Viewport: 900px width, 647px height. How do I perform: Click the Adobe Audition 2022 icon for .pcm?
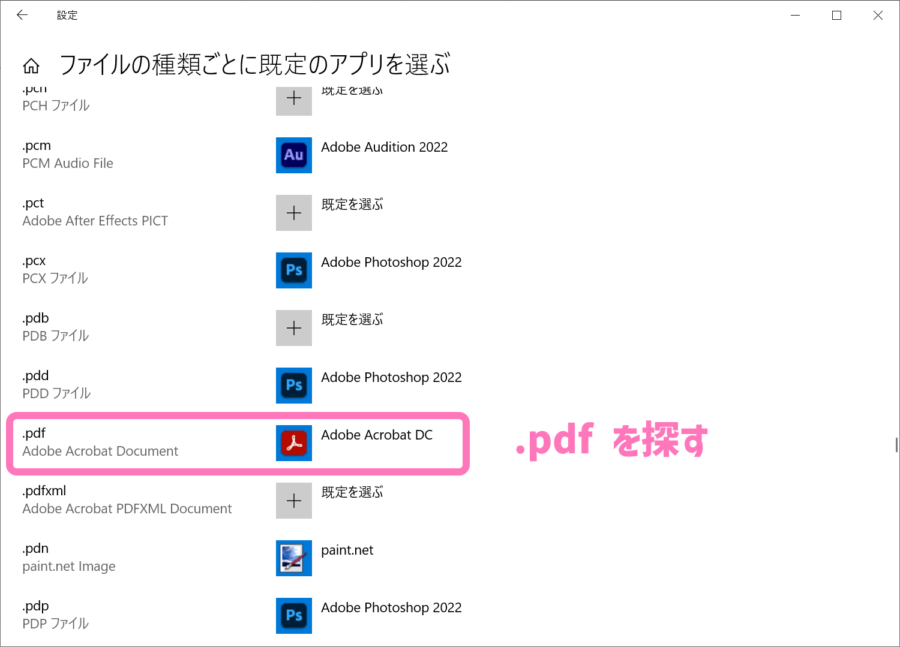coord(293,155)
